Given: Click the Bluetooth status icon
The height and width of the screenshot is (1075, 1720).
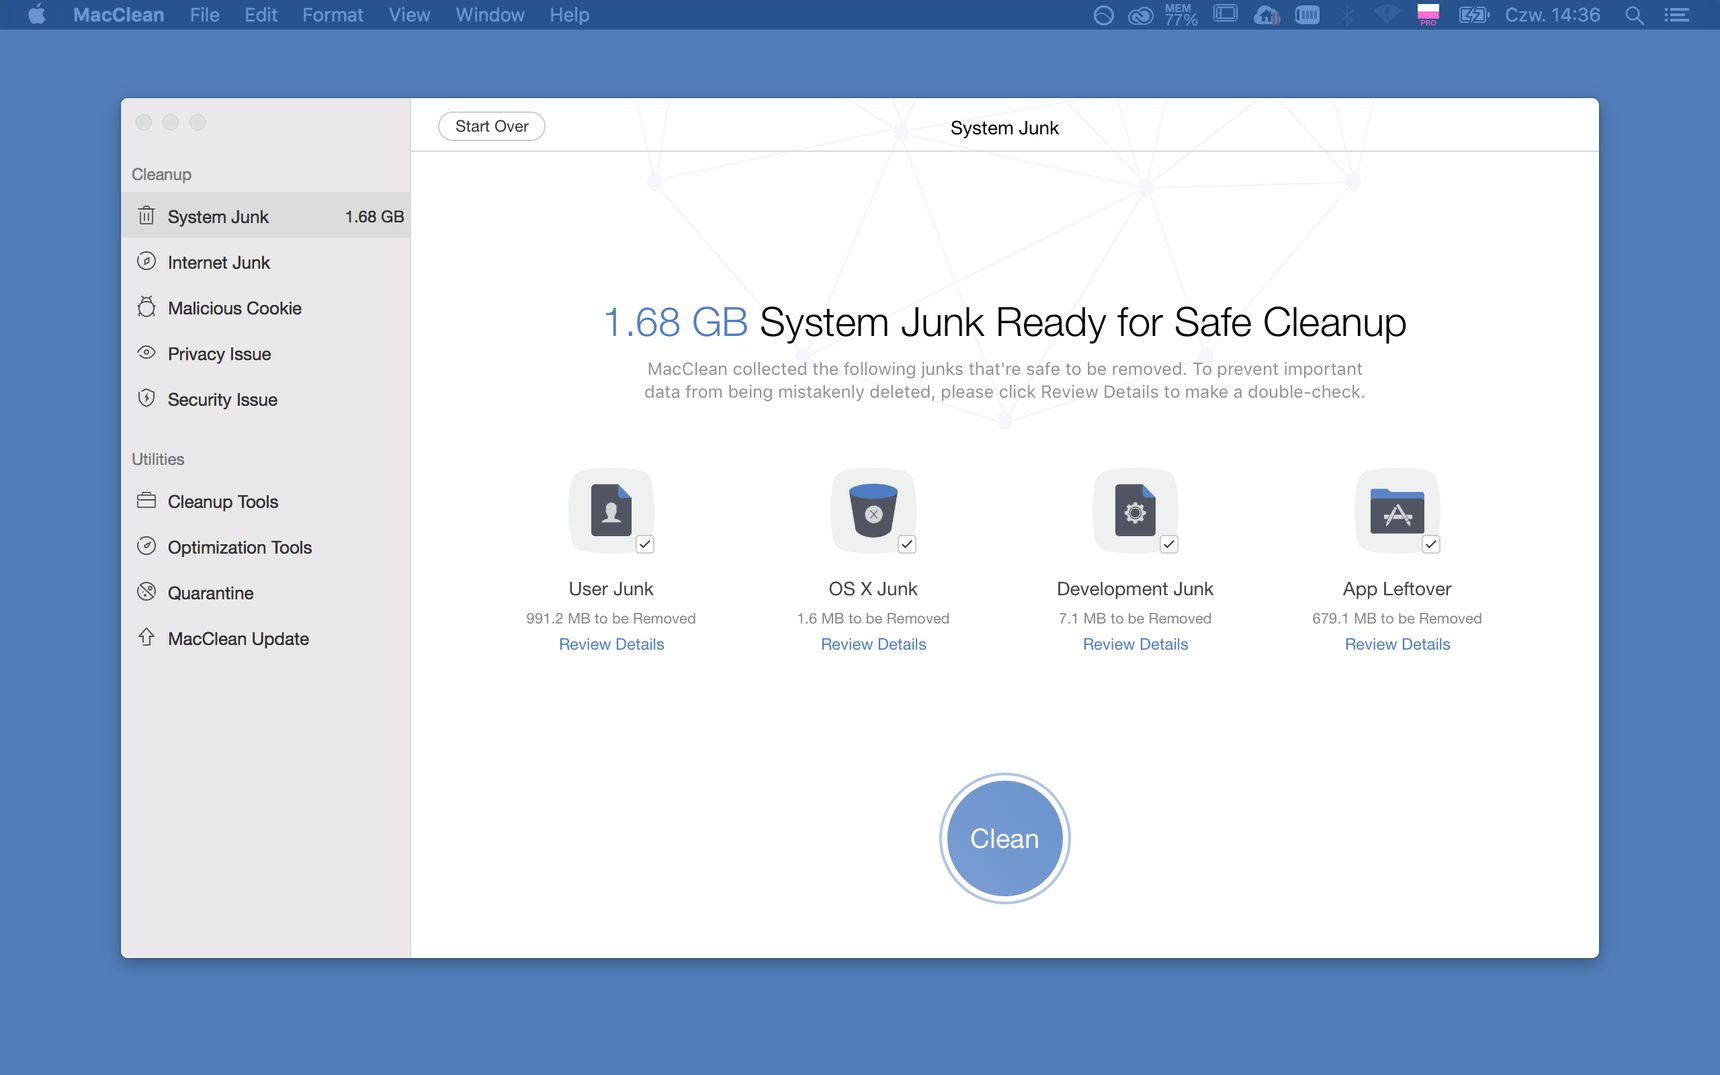Looking at the screenshot, I should pos(1347,15).
